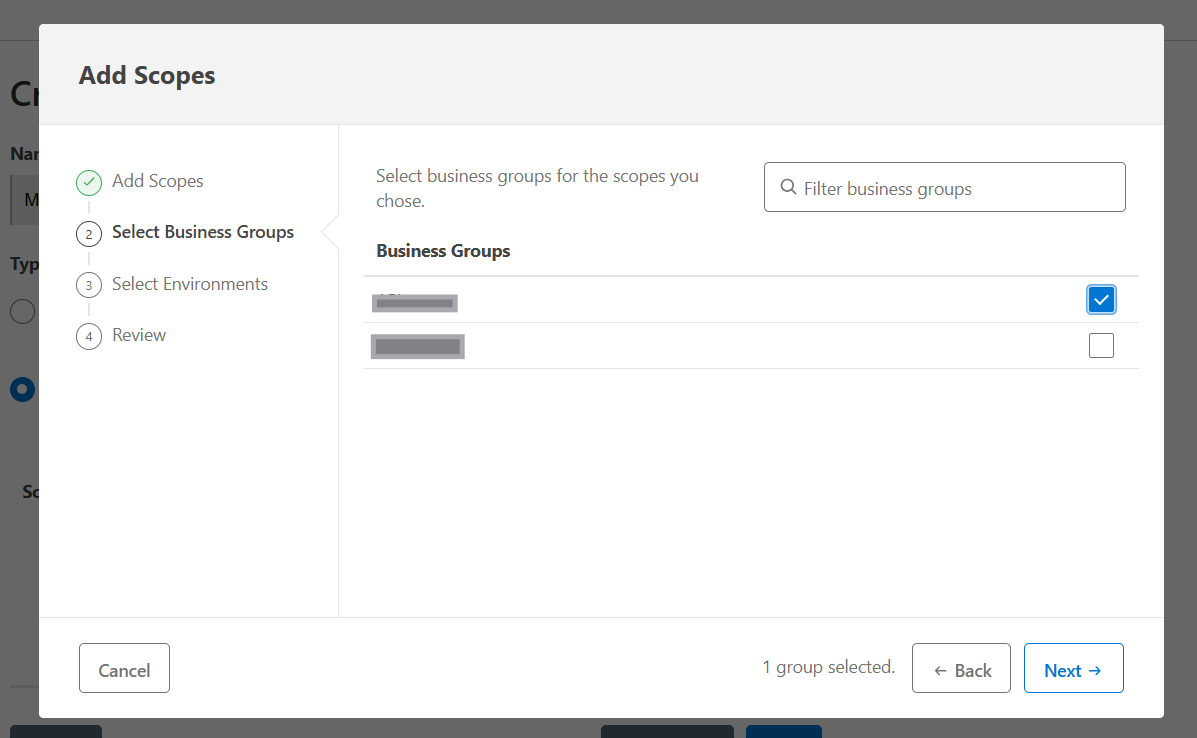Focus the Filter business groups search field
The width and height of the screenshot is (1197, 738).
[x=955, y=188]
